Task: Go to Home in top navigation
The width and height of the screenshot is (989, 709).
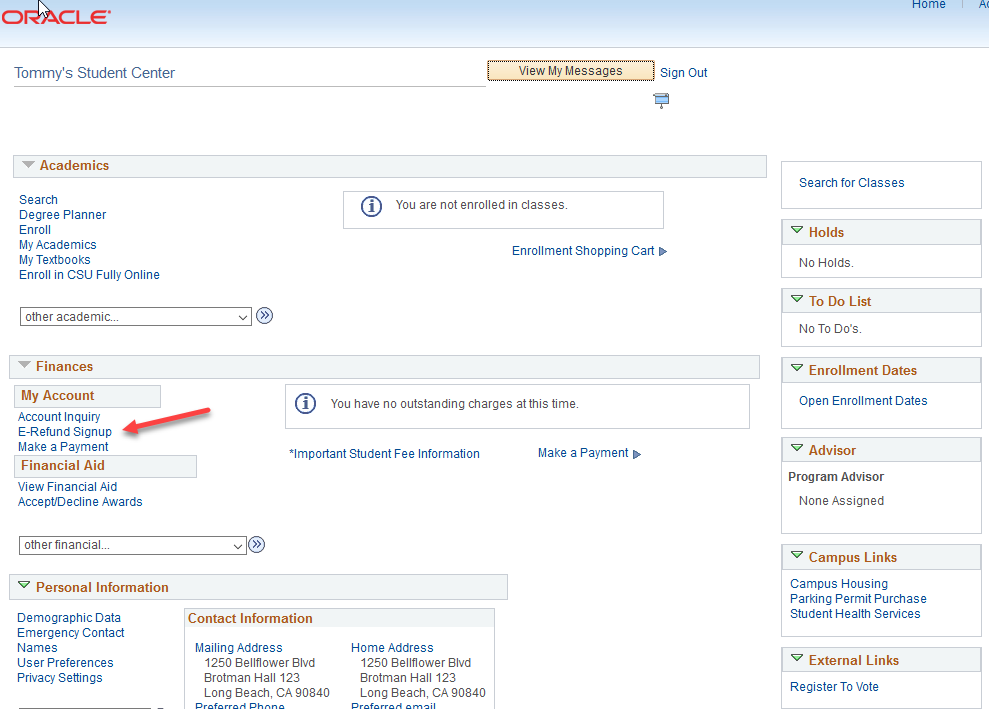Action: tap(928, 4)
